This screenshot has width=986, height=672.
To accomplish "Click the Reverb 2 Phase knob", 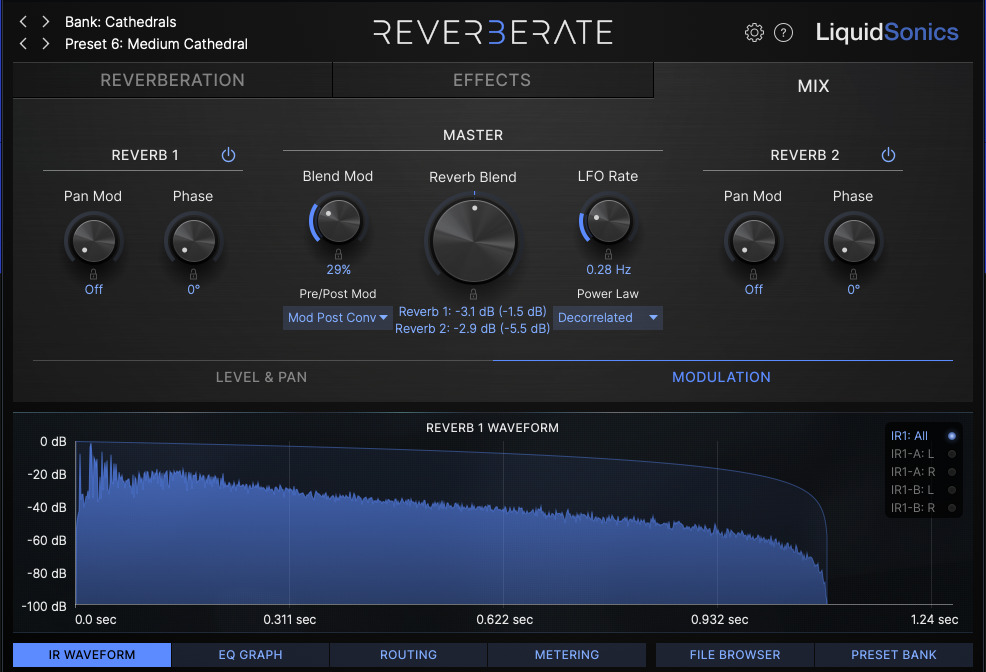I will tap(853, 240).
